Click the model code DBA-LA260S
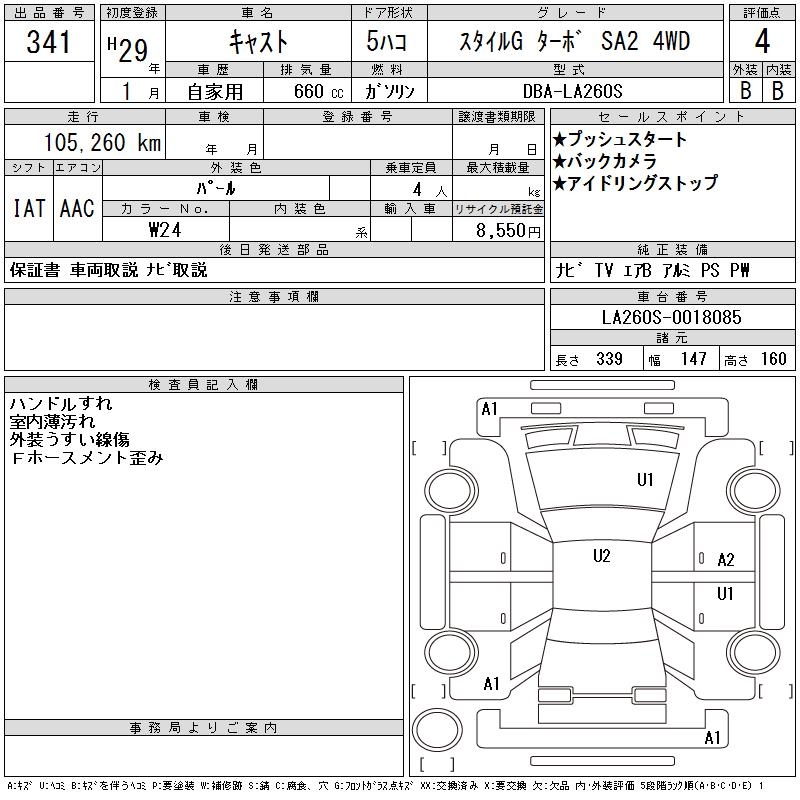The width and height of the screenshot is (800, 800). [573, 91]
